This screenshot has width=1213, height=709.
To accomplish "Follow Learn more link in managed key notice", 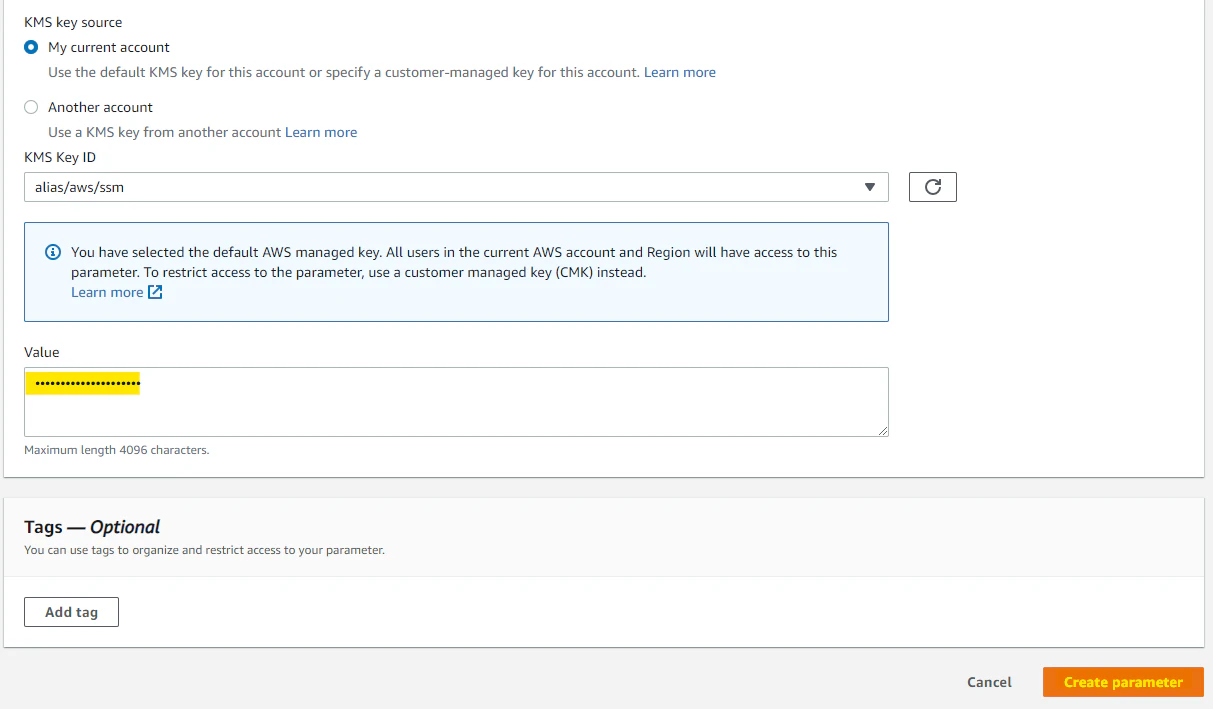I will pyautogui.click(x=107, y=292).
